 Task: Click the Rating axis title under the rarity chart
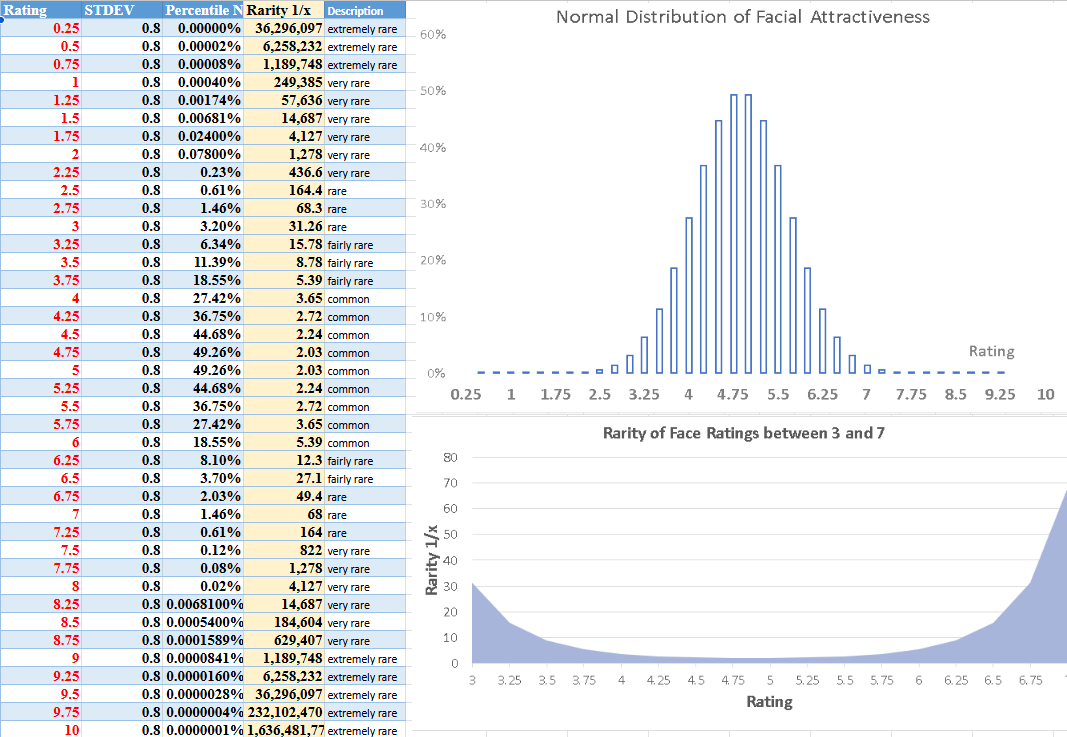[x=769, y=702]
